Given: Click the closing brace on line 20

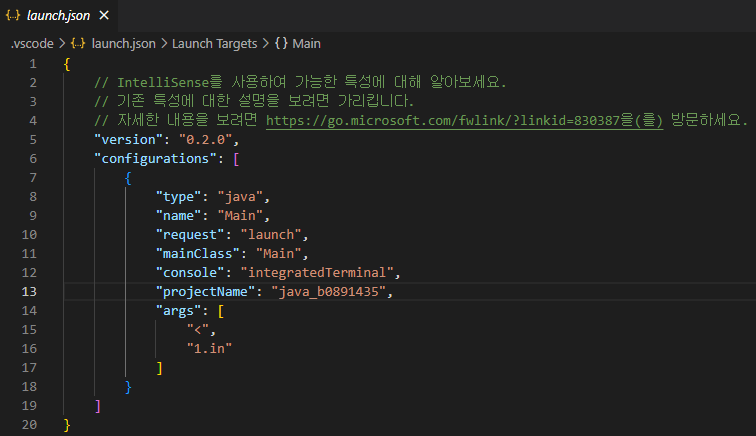Looking at the screenshot, I should pos(67,424).
